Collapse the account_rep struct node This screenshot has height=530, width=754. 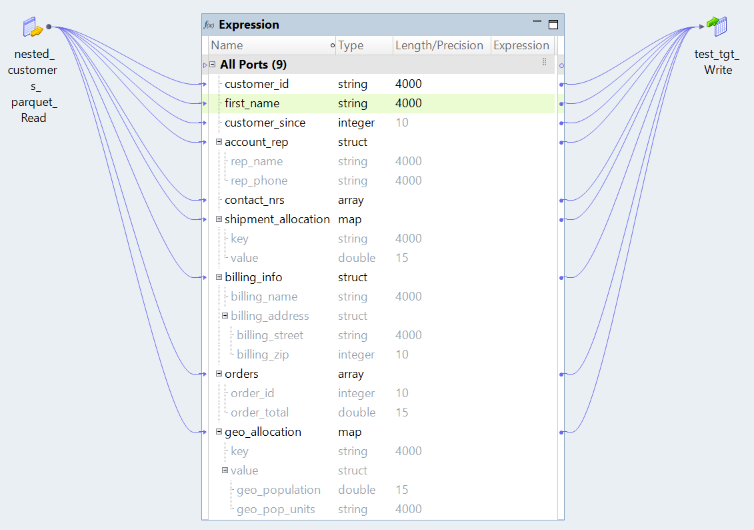(219, 142)
